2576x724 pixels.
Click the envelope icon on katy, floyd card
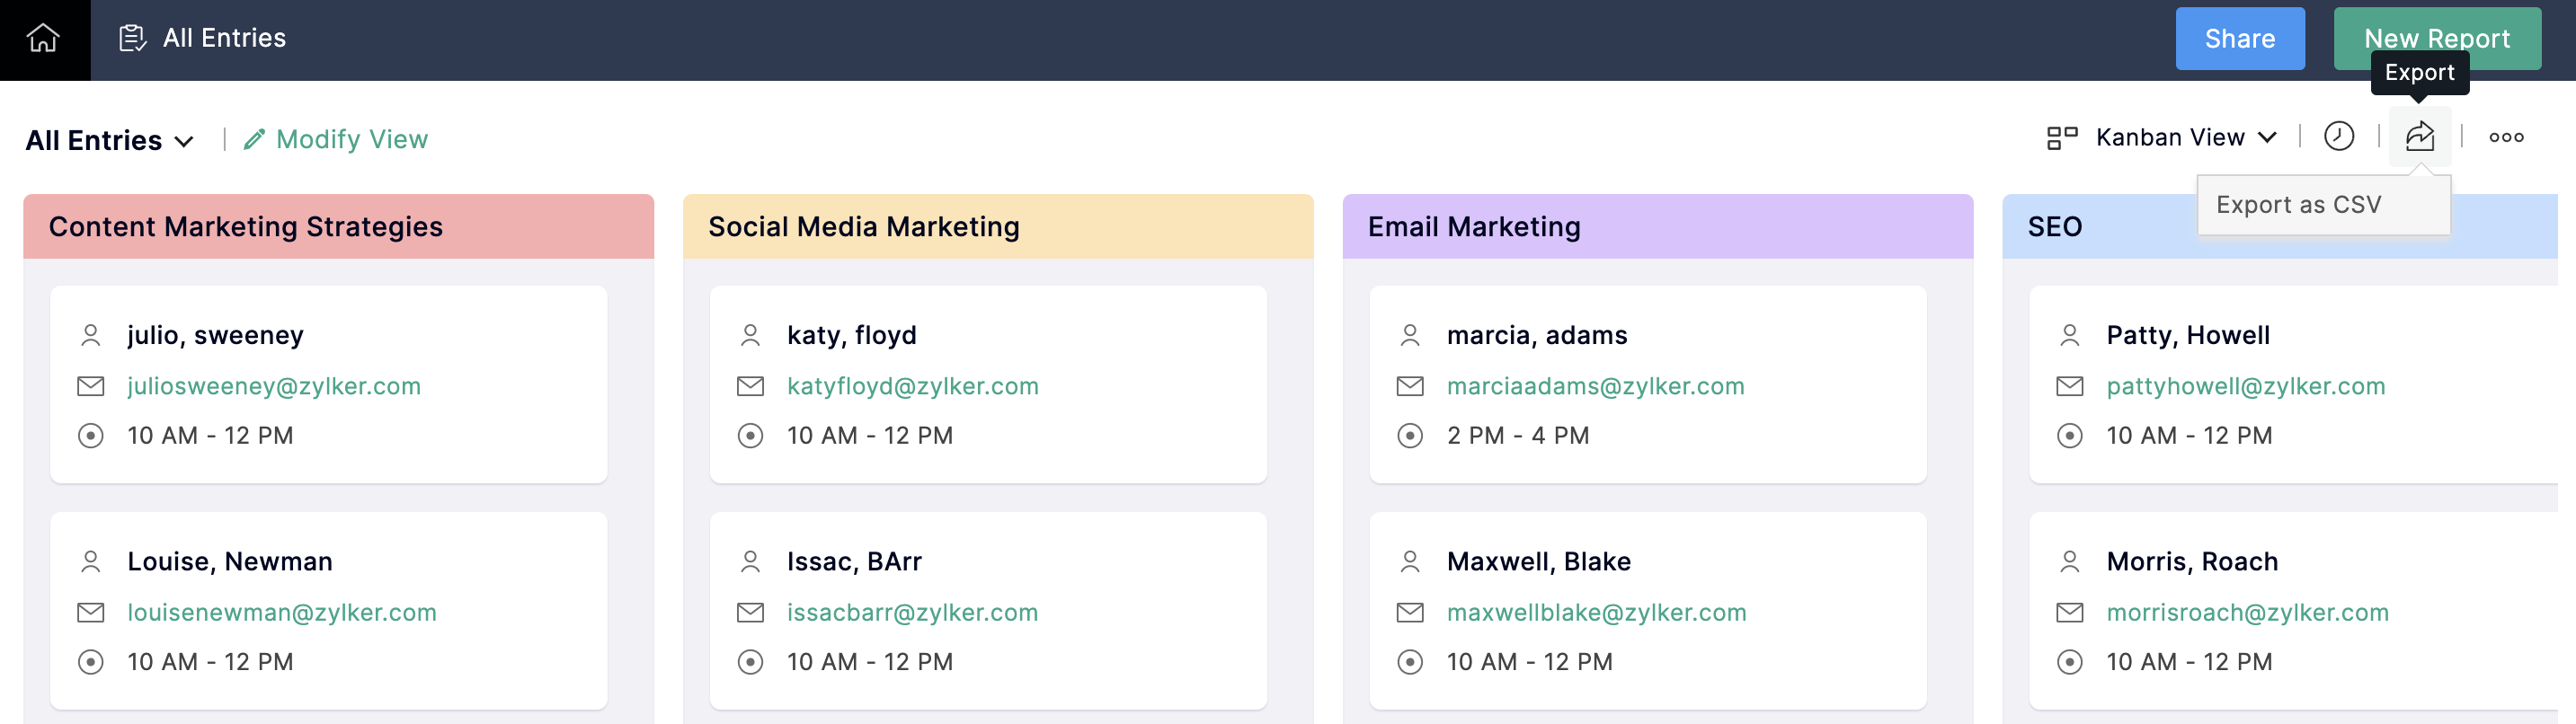coord(750,386)
